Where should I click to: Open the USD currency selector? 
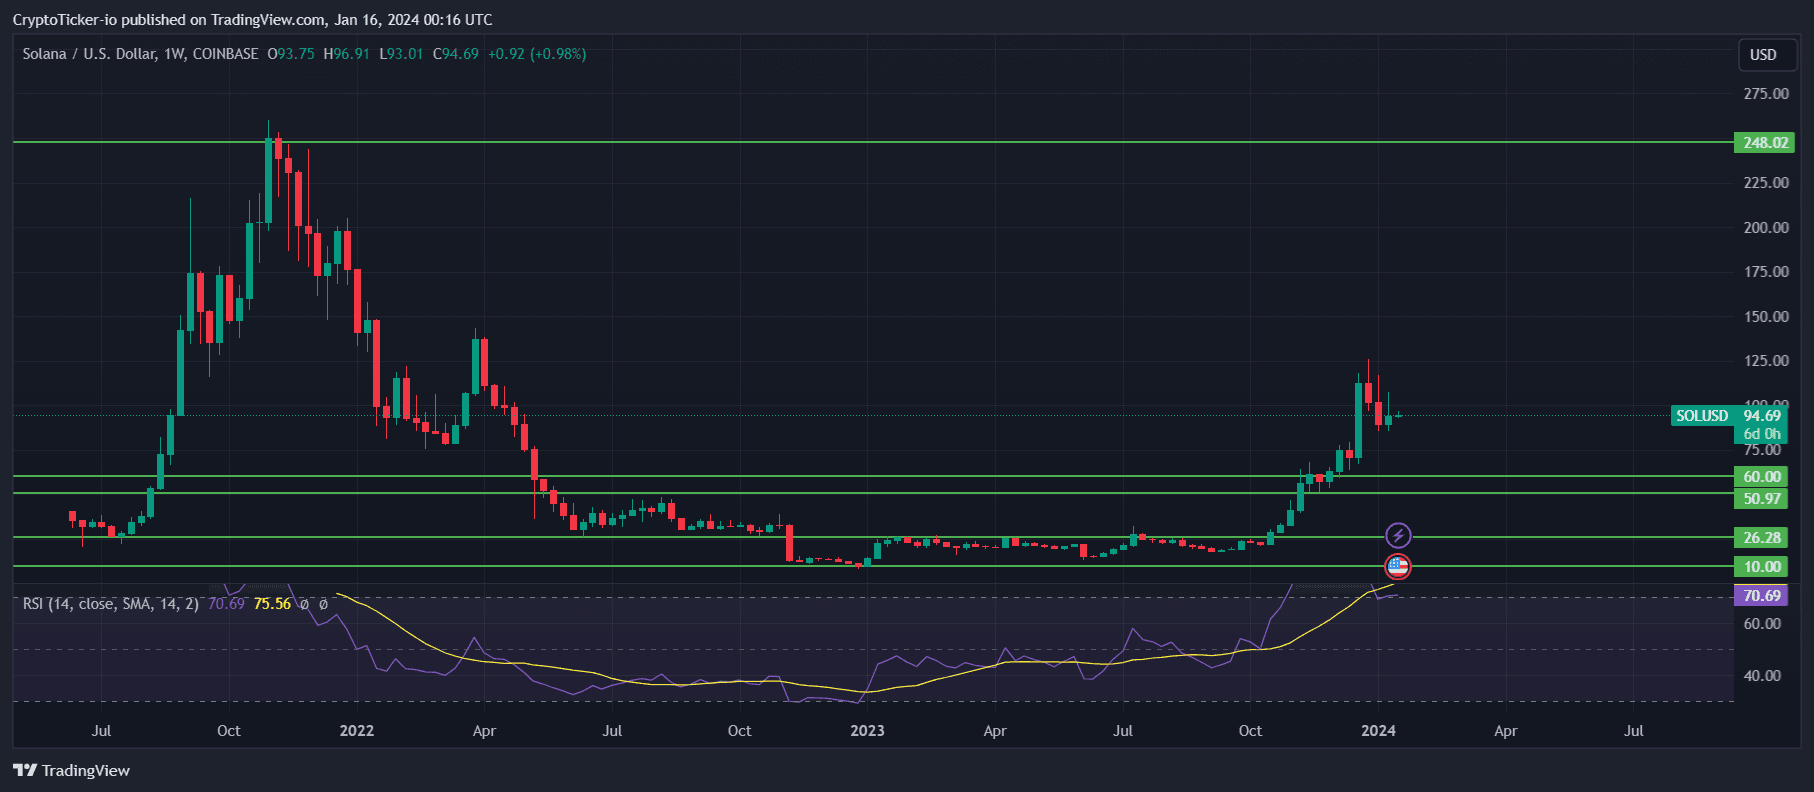click(1762, 55)
